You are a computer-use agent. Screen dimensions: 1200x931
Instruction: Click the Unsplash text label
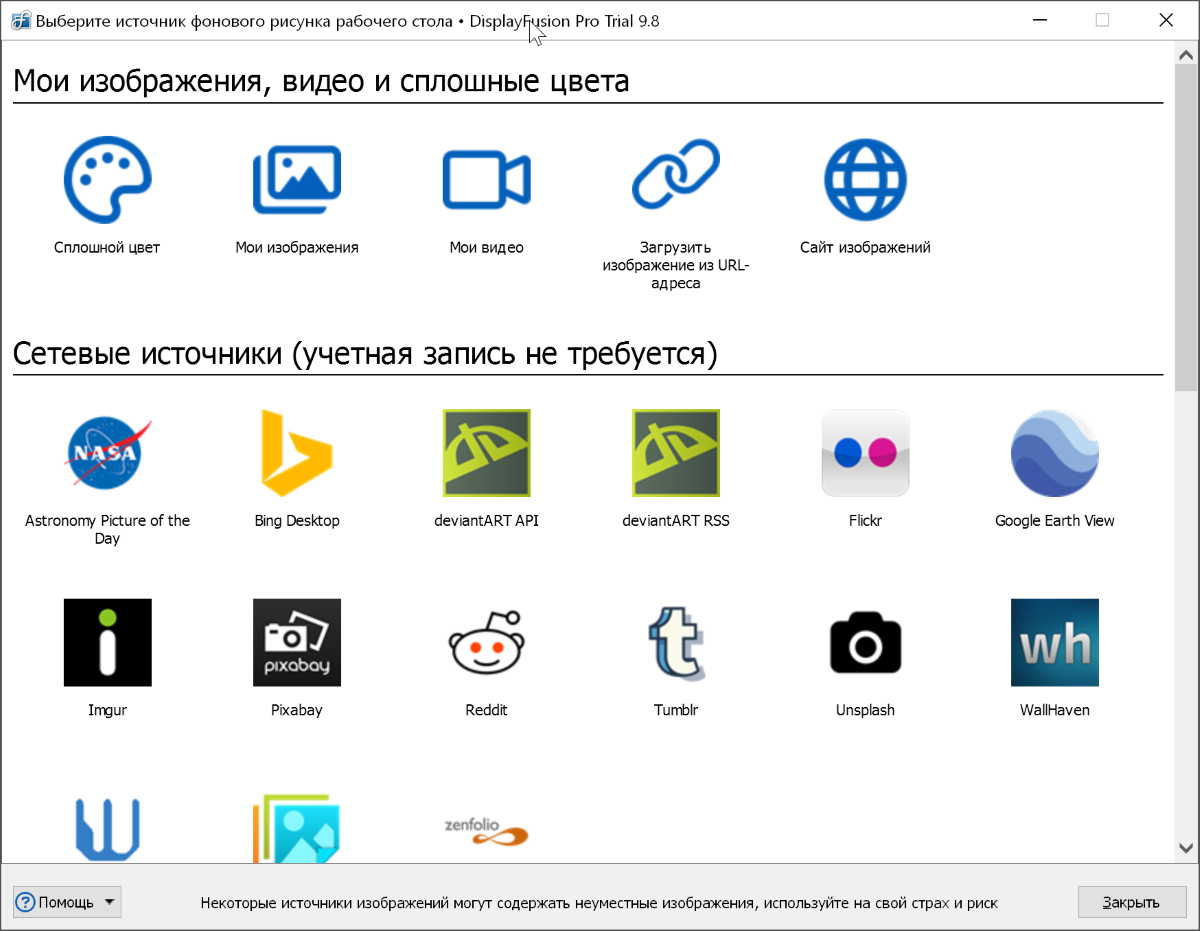coord(866,710)
